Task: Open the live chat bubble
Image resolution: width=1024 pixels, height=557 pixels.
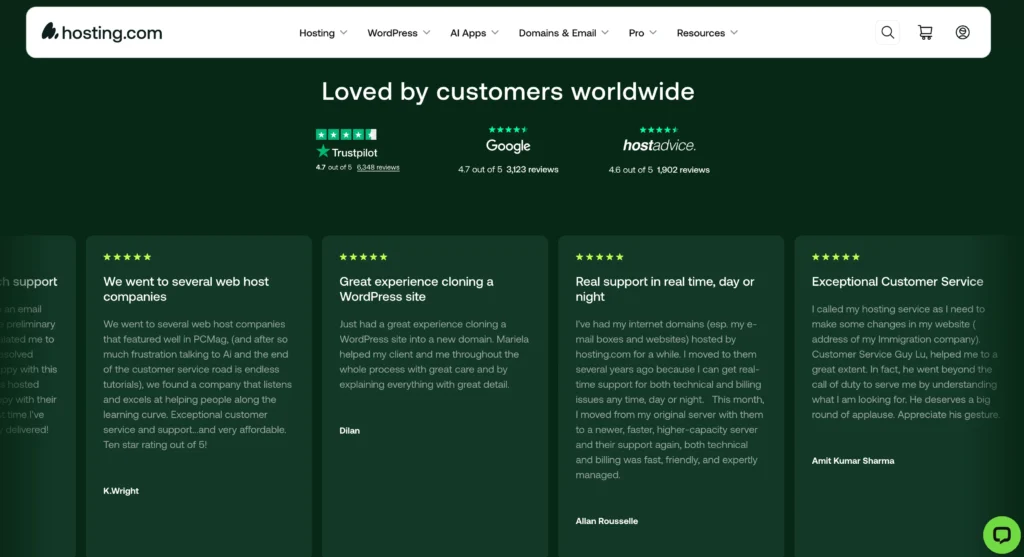Action: [1001, 535]
